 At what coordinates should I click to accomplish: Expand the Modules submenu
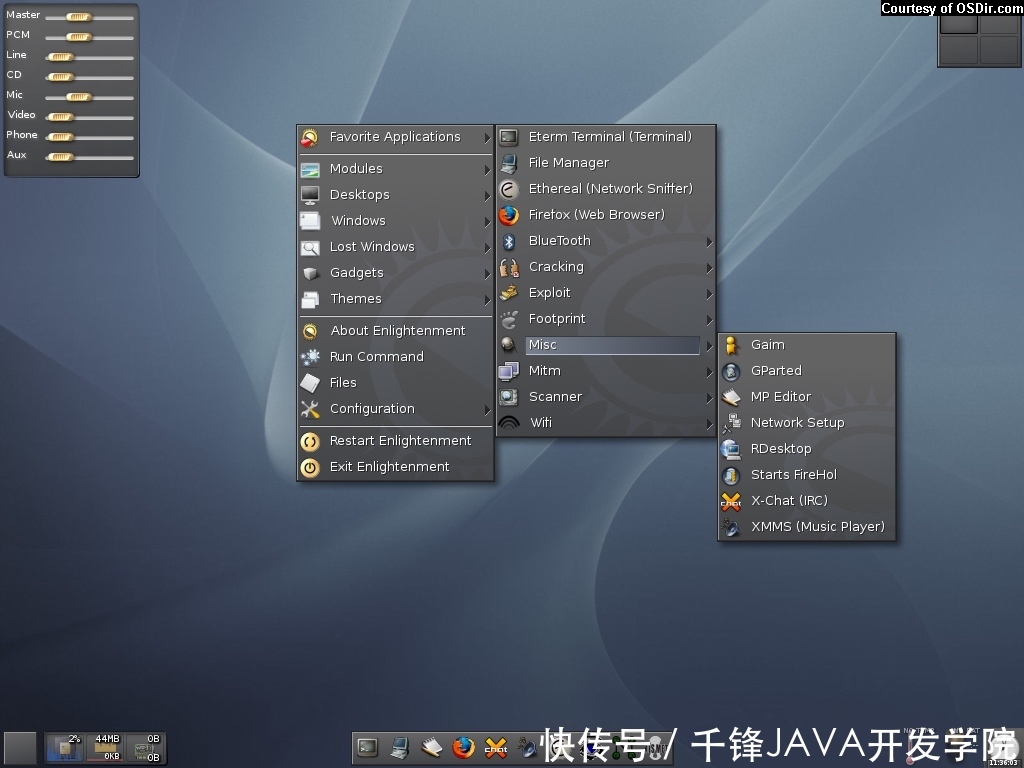(x=396, y=168)
